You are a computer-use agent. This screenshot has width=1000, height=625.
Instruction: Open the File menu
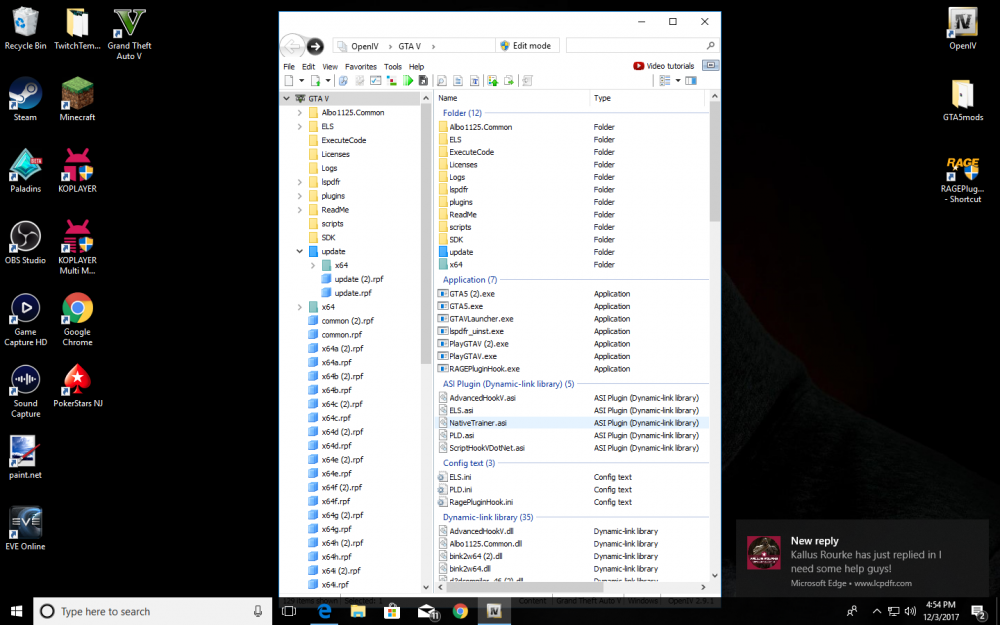point(289,66)
